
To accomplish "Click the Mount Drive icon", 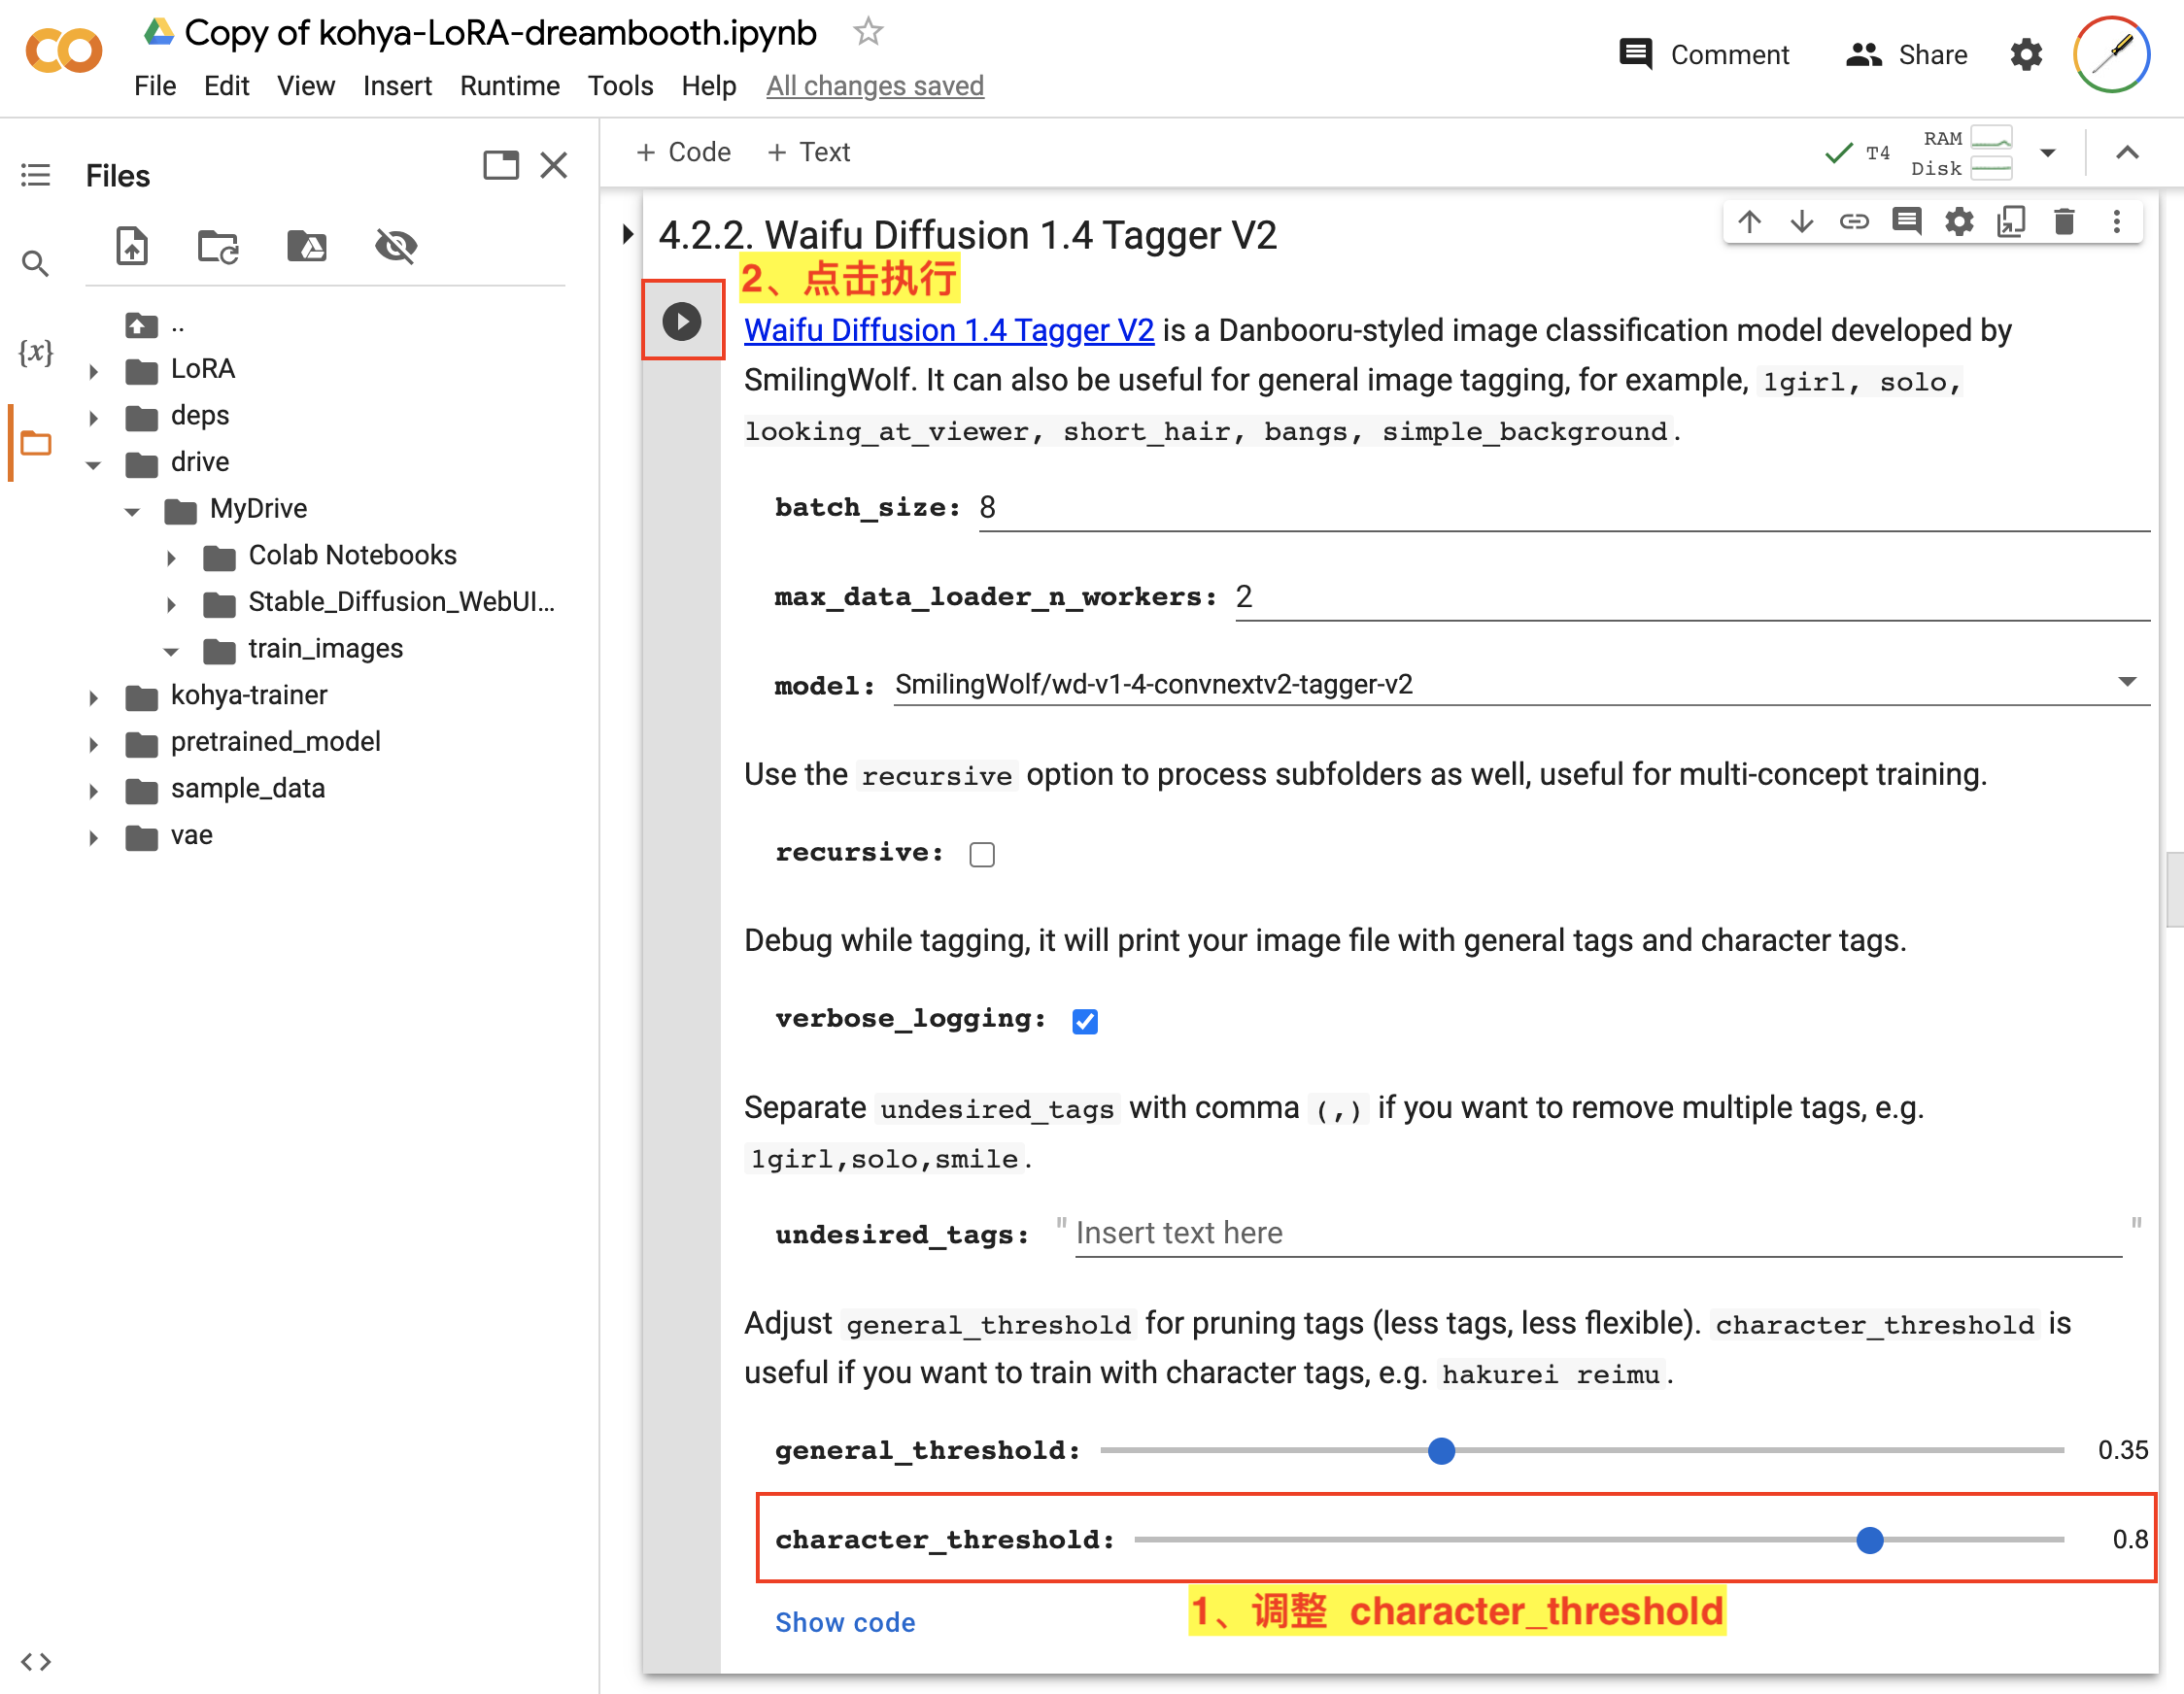I will coord(306,245).
